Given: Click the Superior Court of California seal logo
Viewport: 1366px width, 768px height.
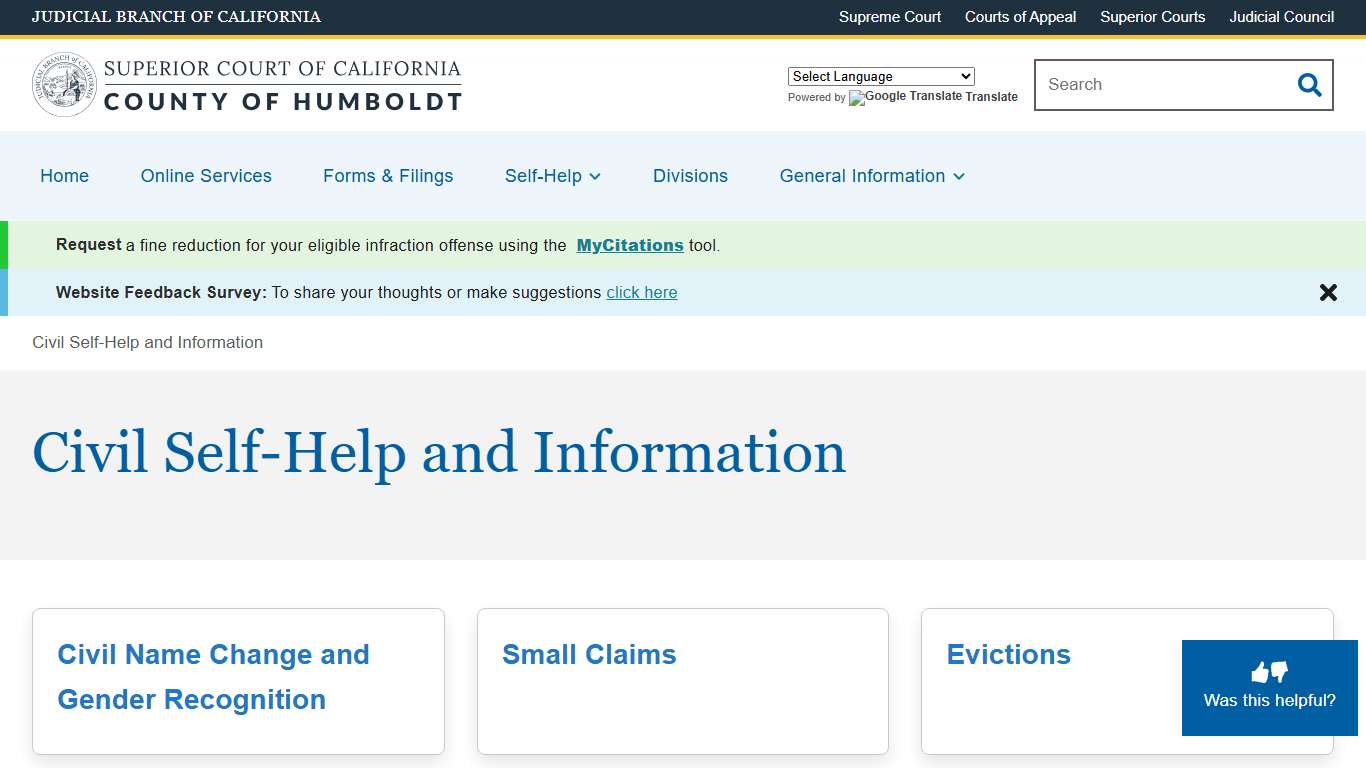Looking at the screenshot, I should pos(64,83).
